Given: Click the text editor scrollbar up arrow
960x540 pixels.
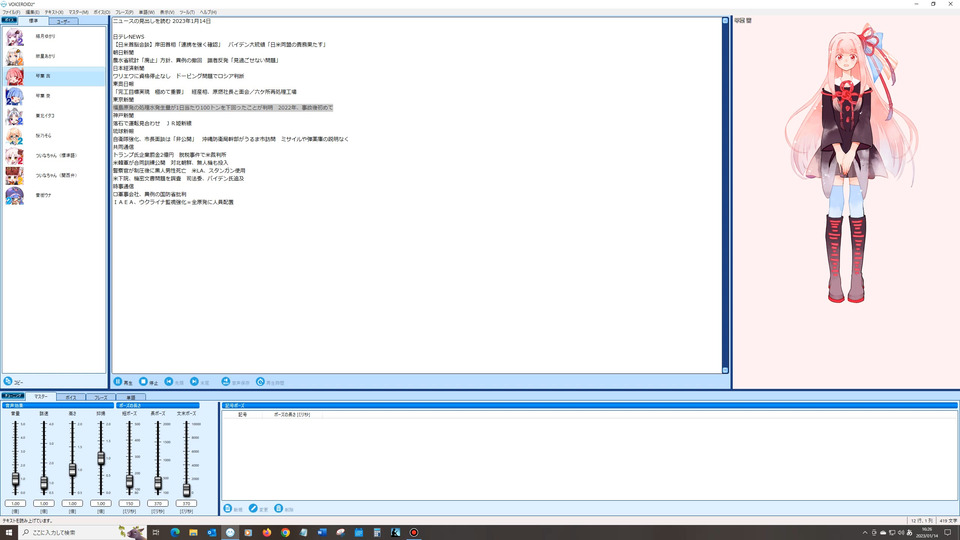Looking at the screenshot, I should pos(726,21).
